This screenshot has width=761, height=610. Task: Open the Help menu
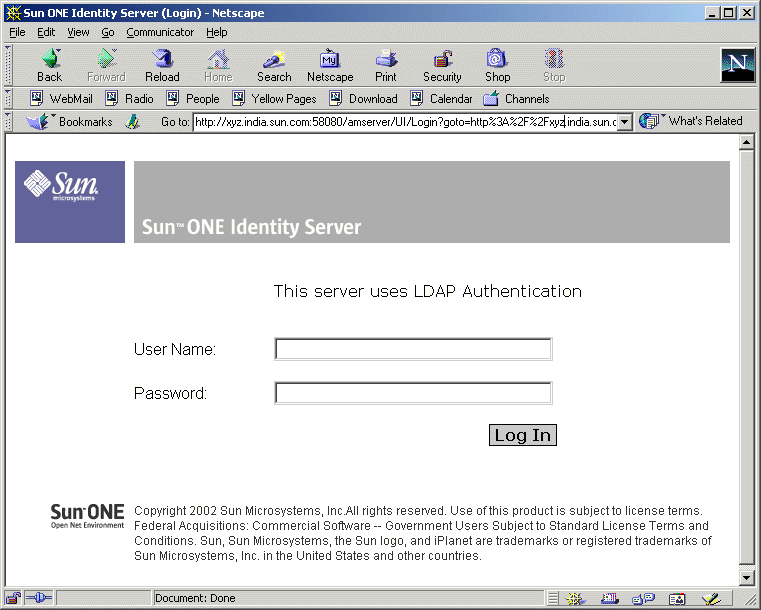(216, 32)
